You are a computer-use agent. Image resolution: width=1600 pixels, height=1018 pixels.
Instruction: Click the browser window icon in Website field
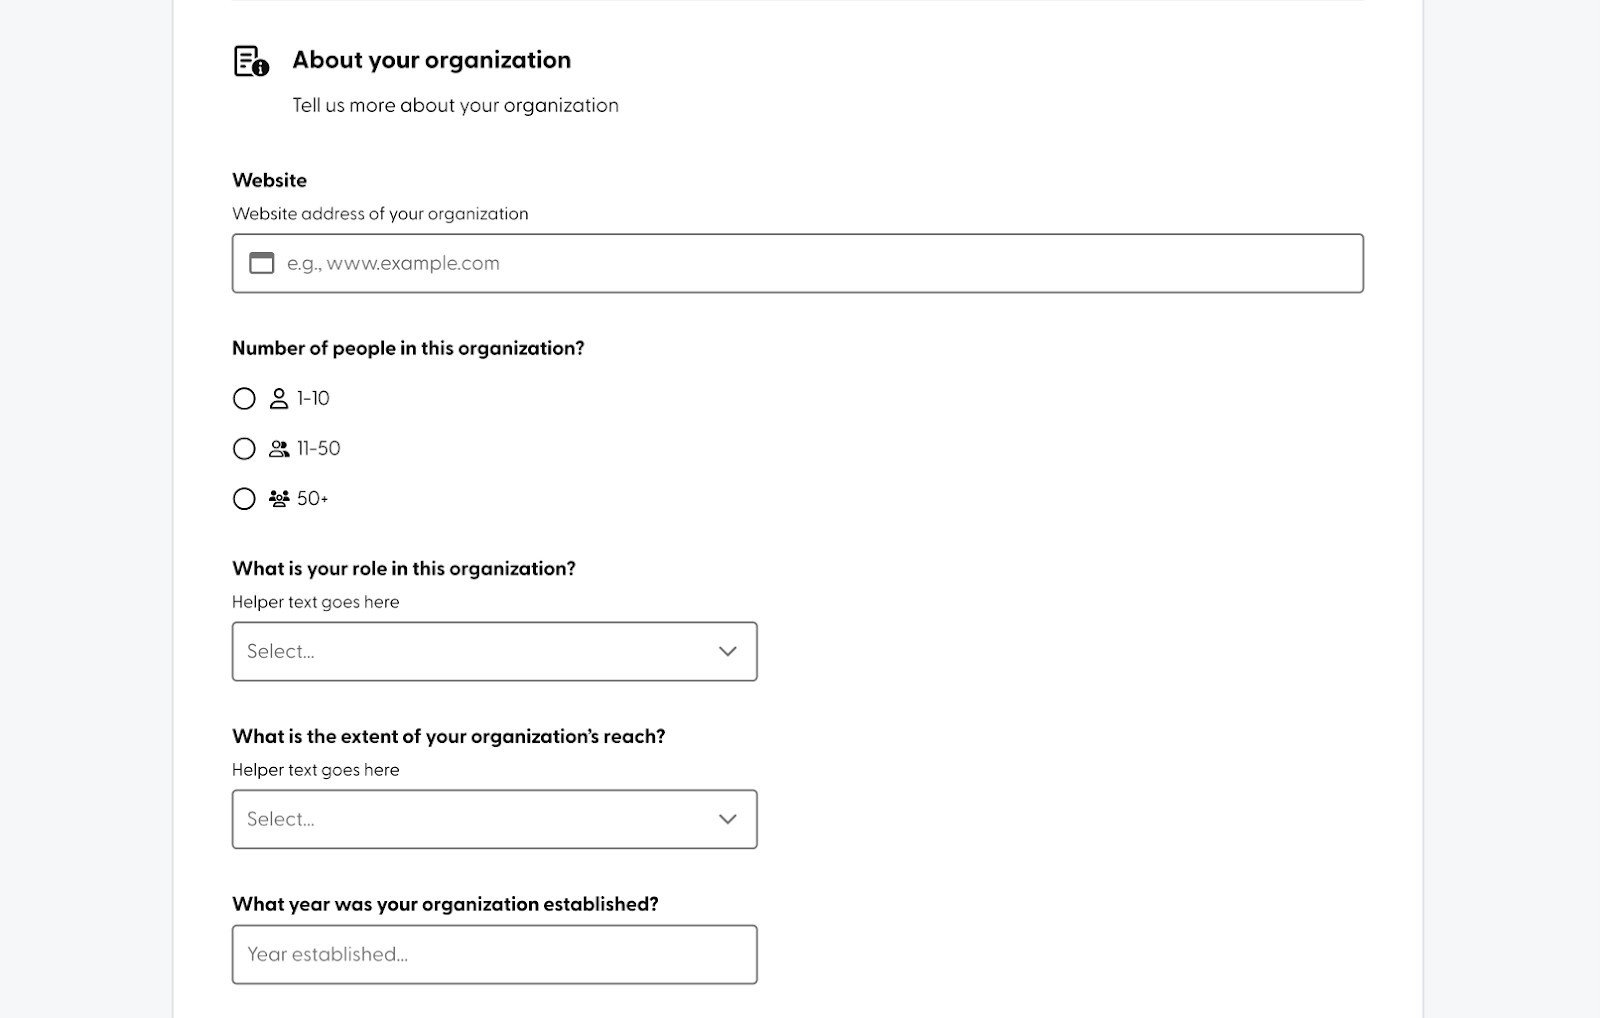coord(262,263)
